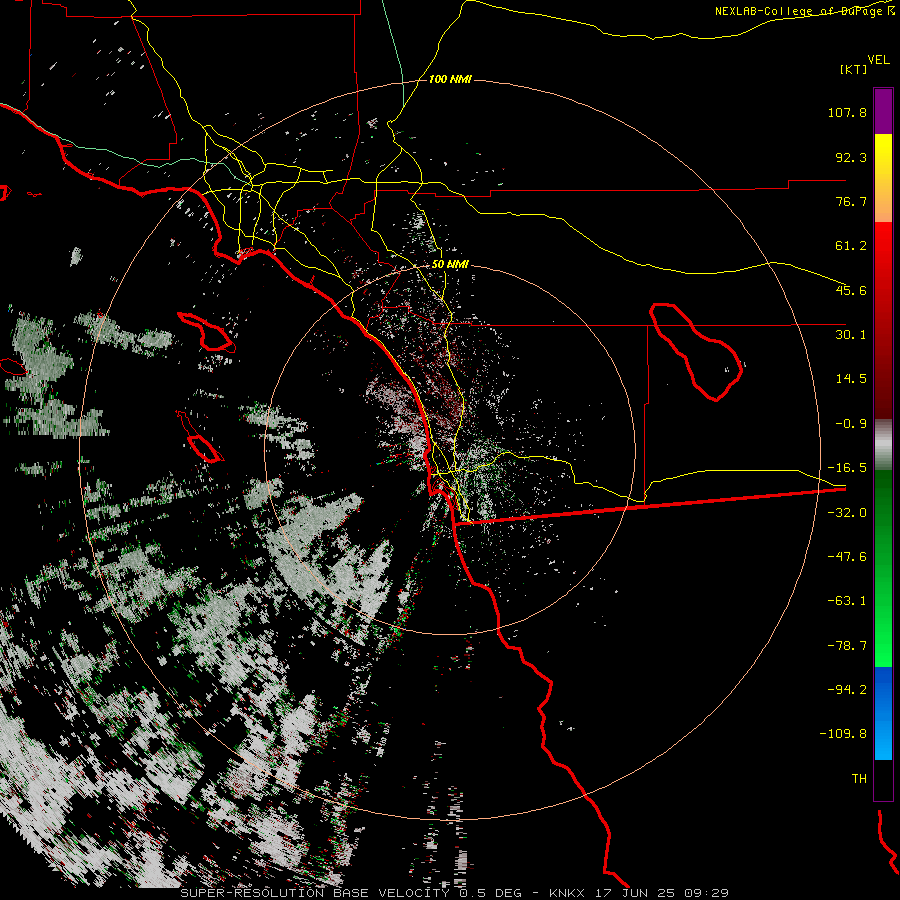Select the 107.8 legend value

(847, 112)
